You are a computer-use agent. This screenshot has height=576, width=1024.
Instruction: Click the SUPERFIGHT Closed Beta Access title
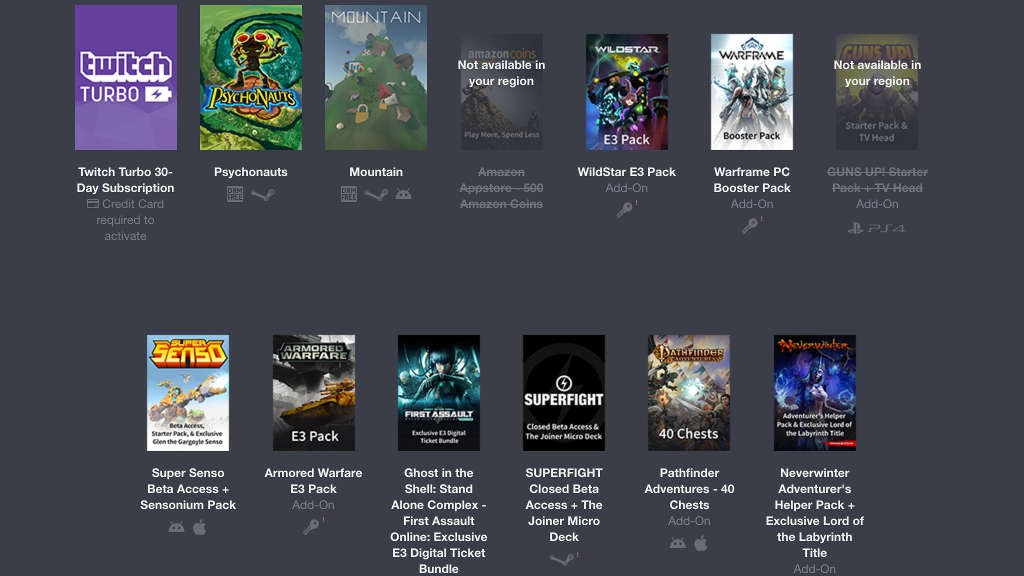(564, 504)
